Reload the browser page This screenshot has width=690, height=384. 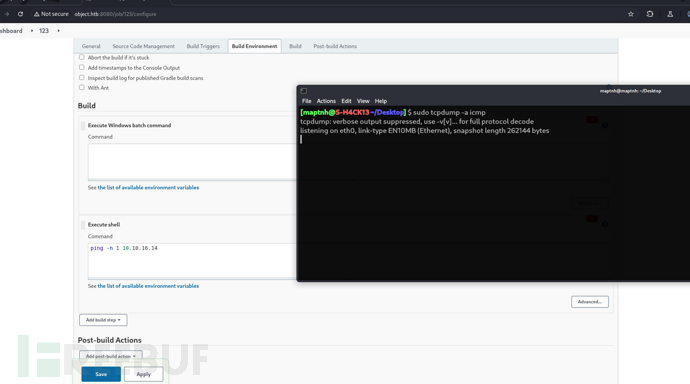(20, 14)
